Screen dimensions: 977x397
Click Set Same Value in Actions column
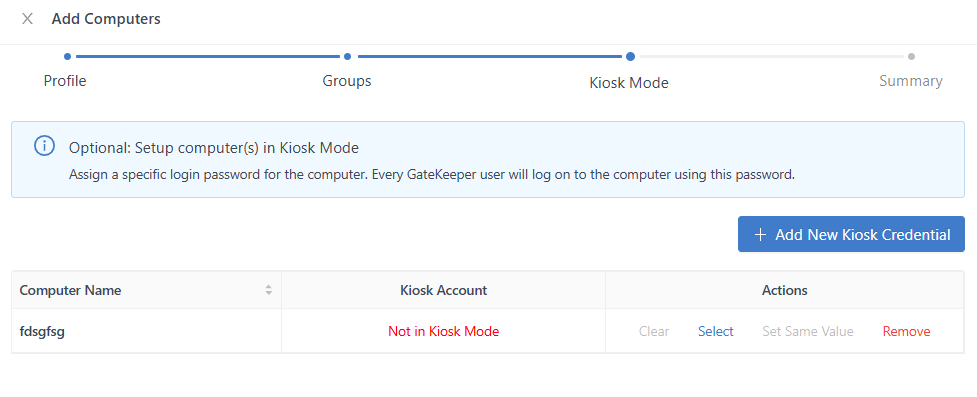pos(808,331)
